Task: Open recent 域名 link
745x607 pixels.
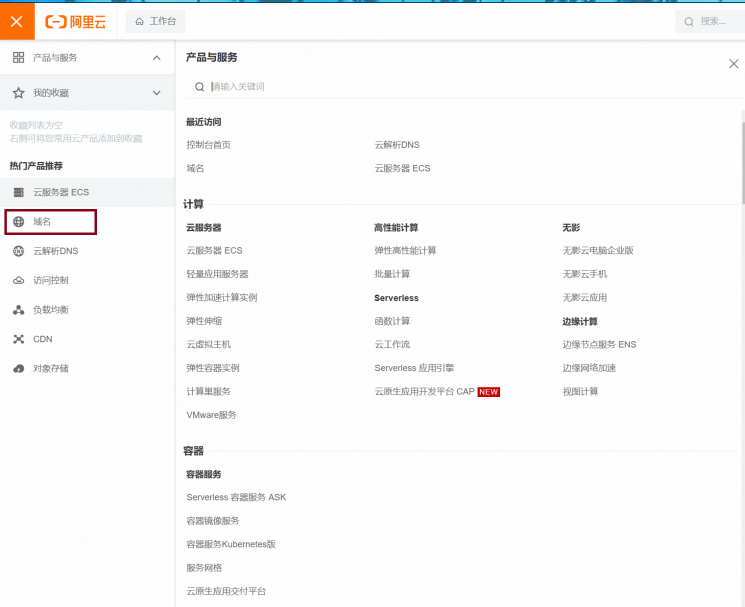Action: pos(195,168)
